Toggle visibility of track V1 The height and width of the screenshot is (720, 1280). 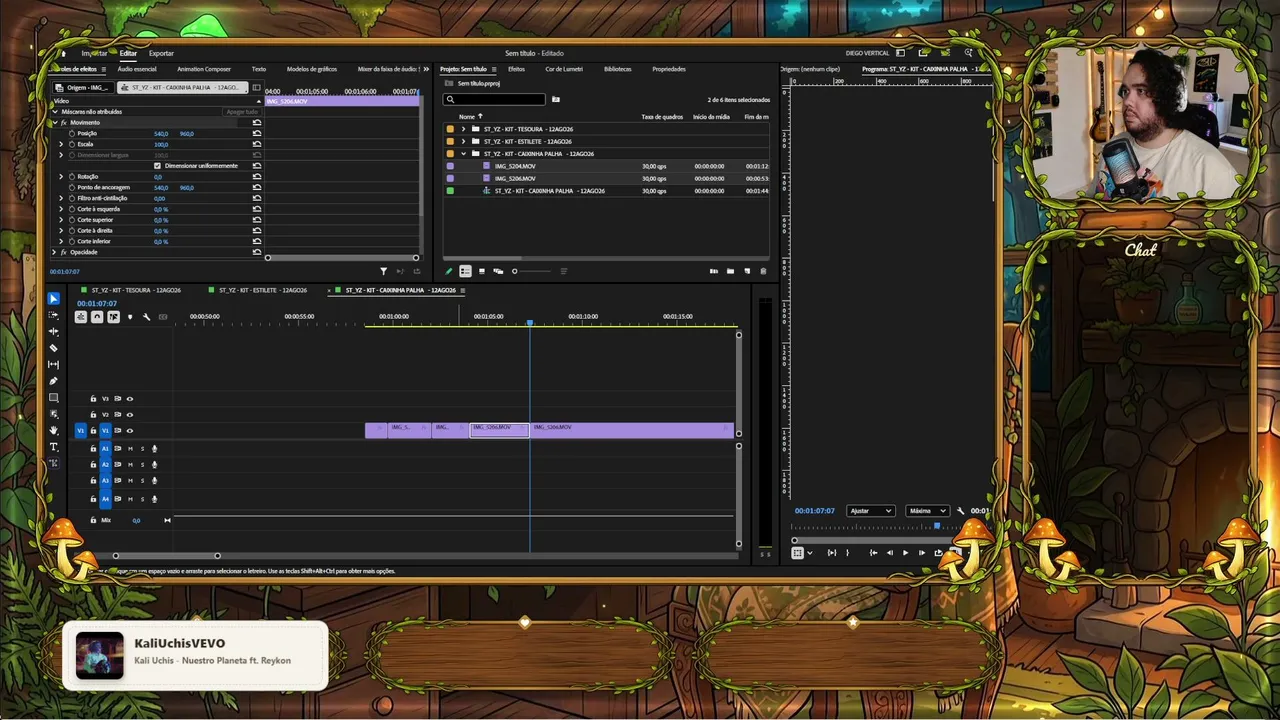pos(129,430)
